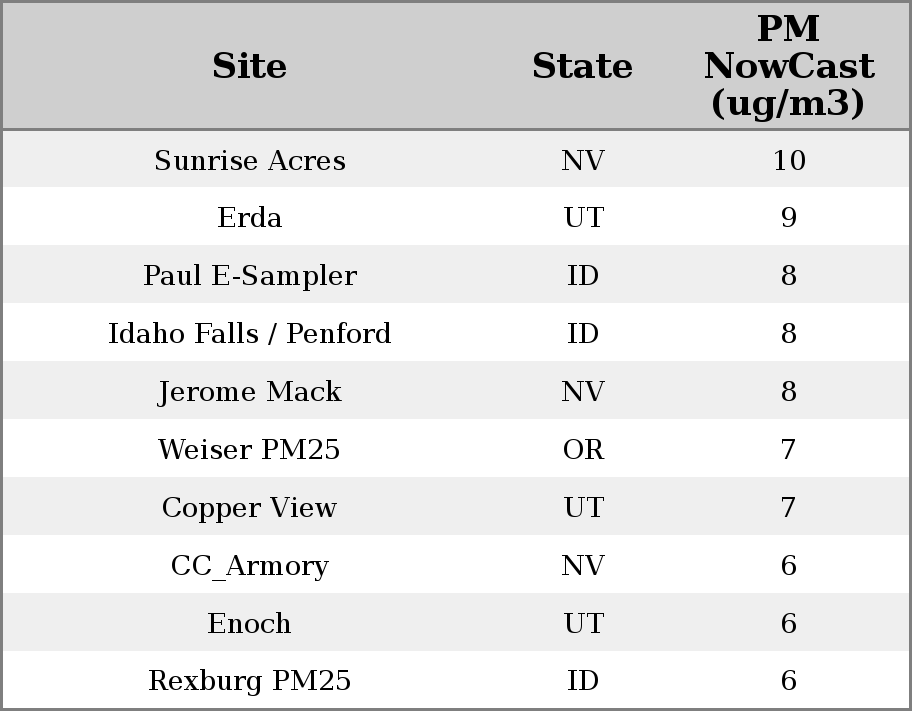Click the State column header
Screen dimensions: 912x711
click(582, 66)
